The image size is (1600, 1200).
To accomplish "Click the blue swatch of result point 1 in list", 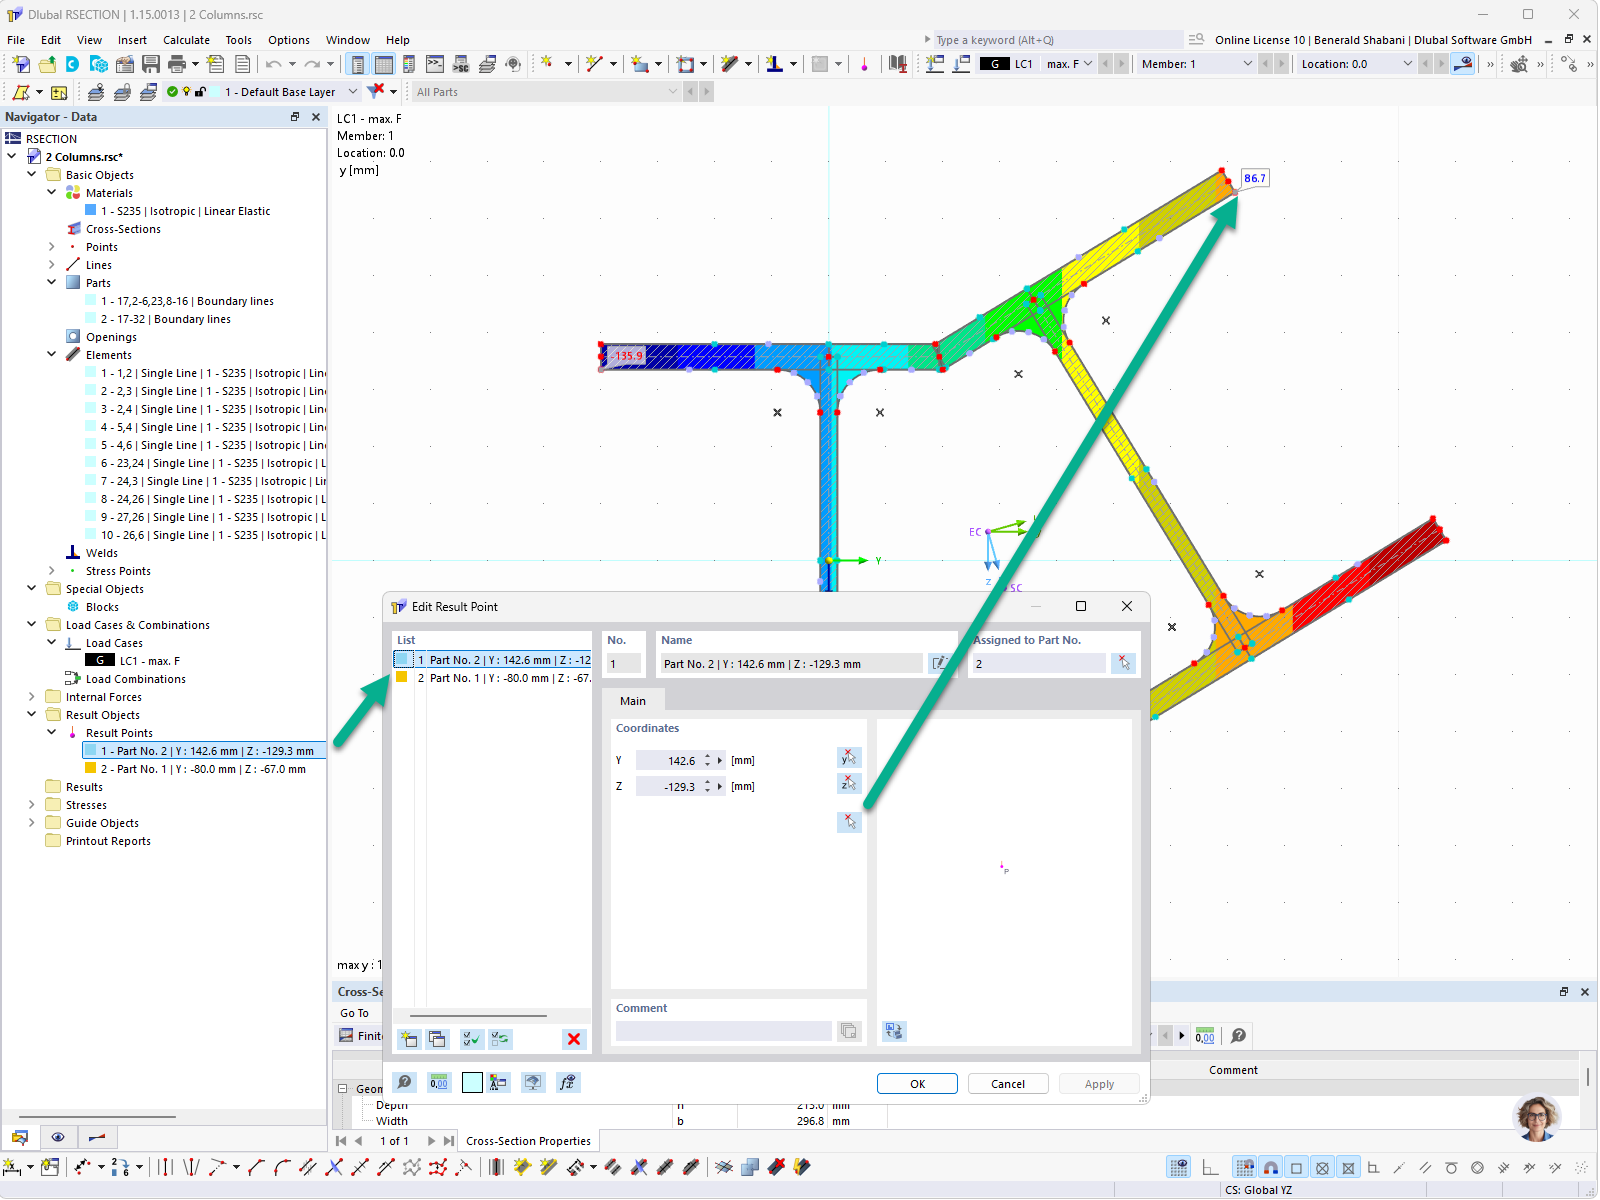I will [403, 659].
